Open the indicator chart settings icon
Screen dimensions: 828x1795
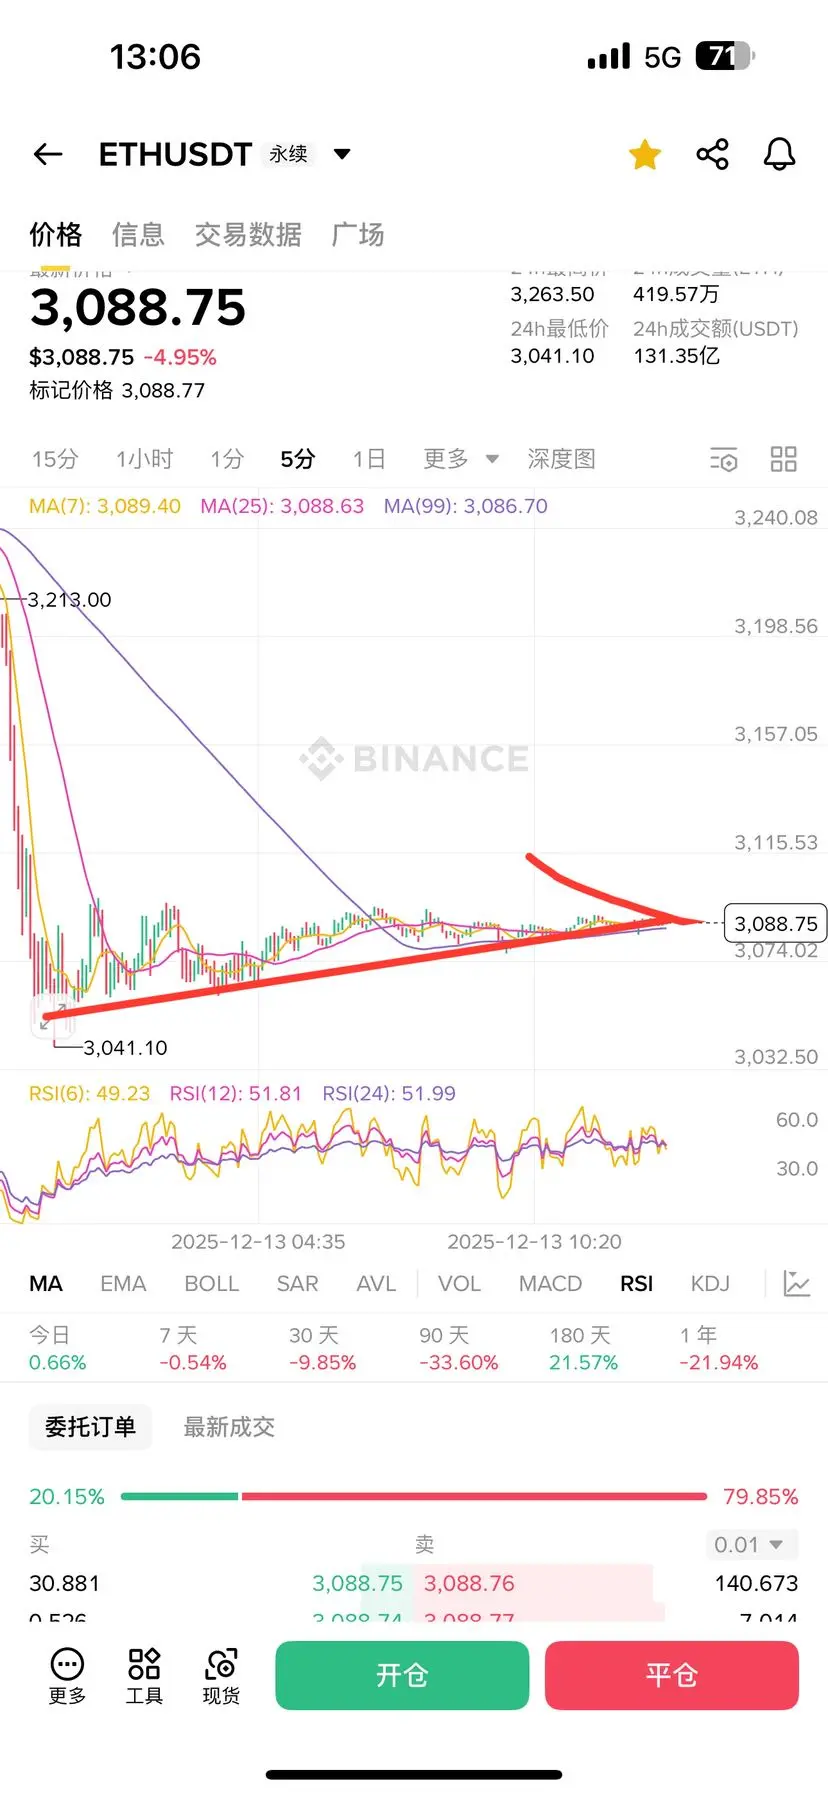[x=796, y=1283]
